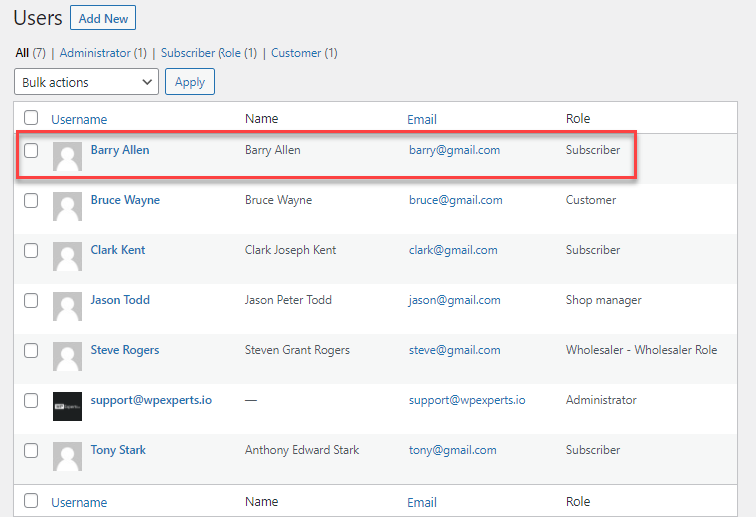Tick the select-all checkbox in footer

pyautogui.click(x=31, y=501)
